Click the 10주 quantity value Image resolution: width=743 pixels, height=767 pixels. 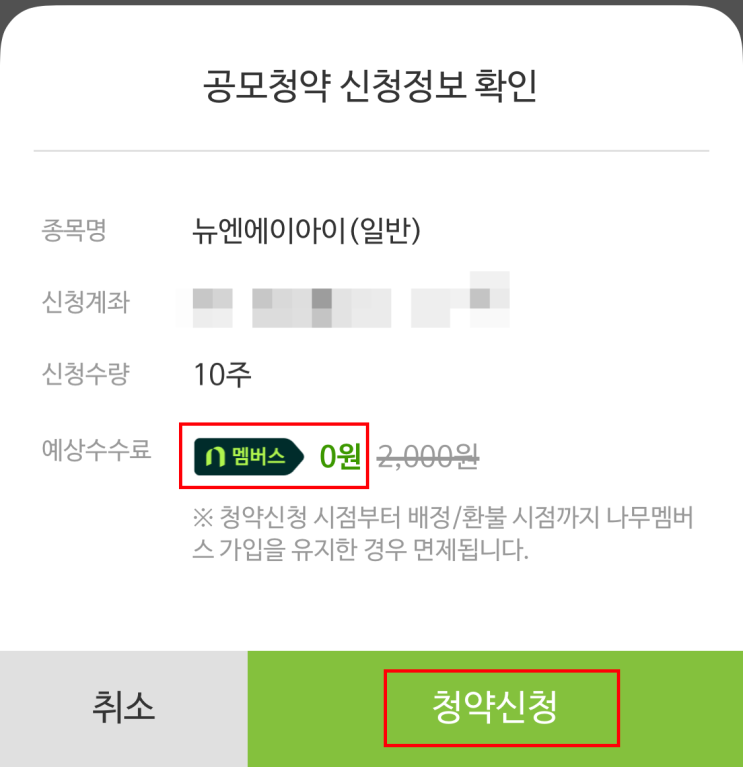click(x=223, y=375)
